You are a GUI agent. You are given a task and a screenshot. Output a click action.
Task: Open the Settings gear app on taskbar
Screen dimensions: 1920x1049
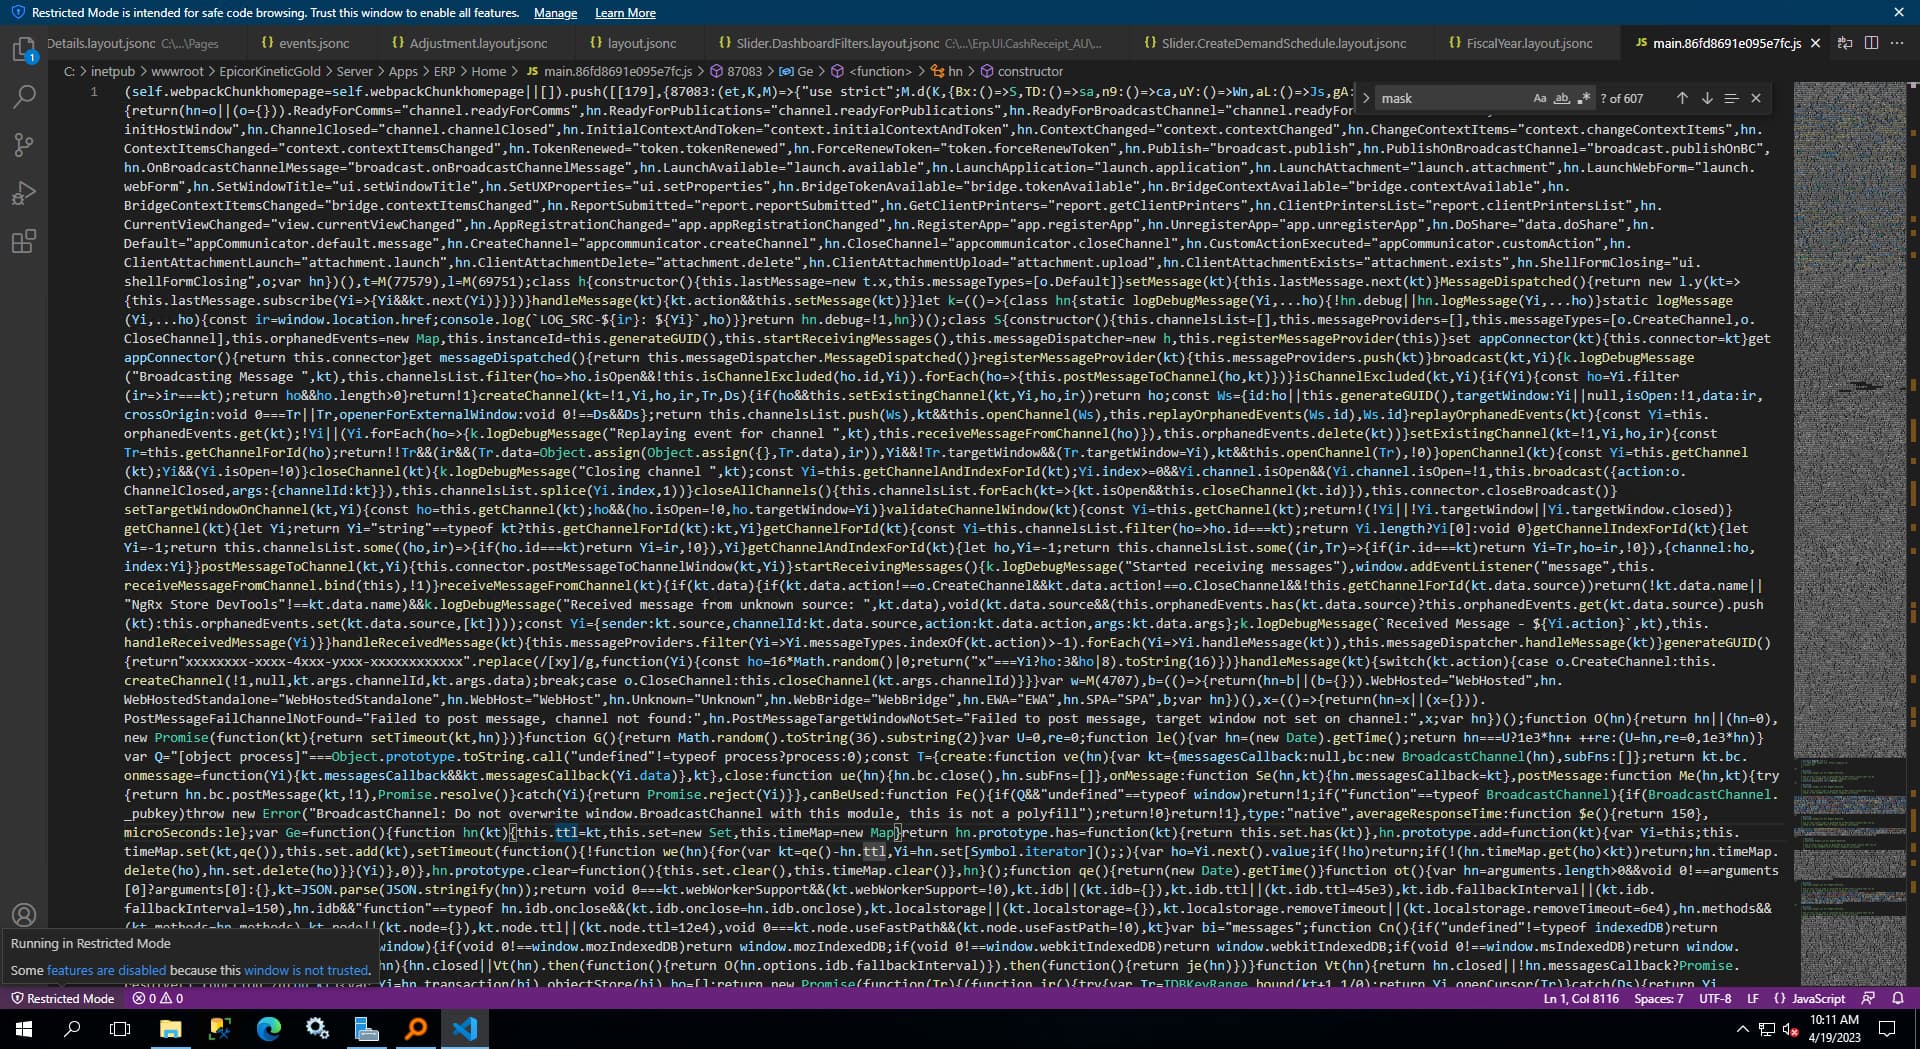point(318,1029)
